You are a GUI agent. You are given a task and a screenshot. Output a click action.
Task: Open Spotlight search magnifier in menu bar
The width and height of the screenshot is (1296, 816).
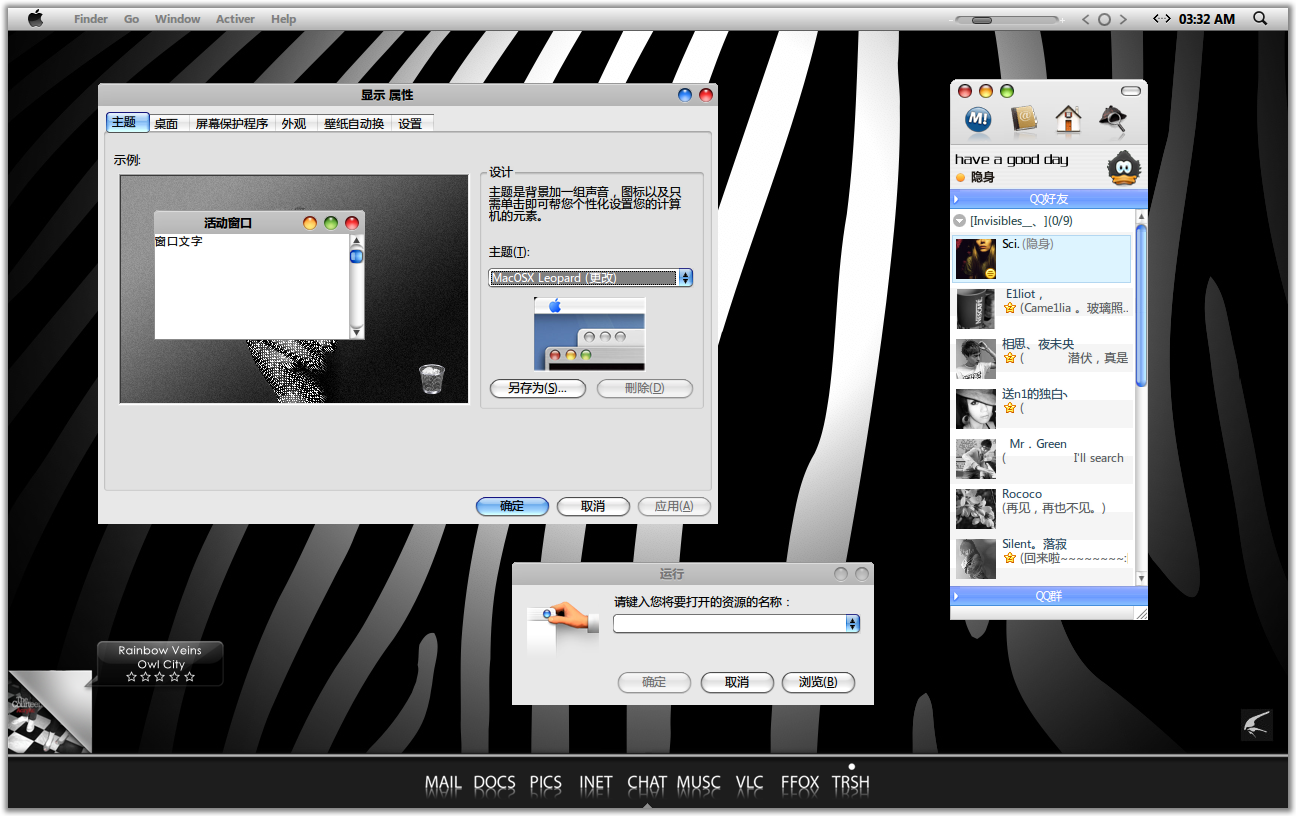click(x=1260, y=18)
